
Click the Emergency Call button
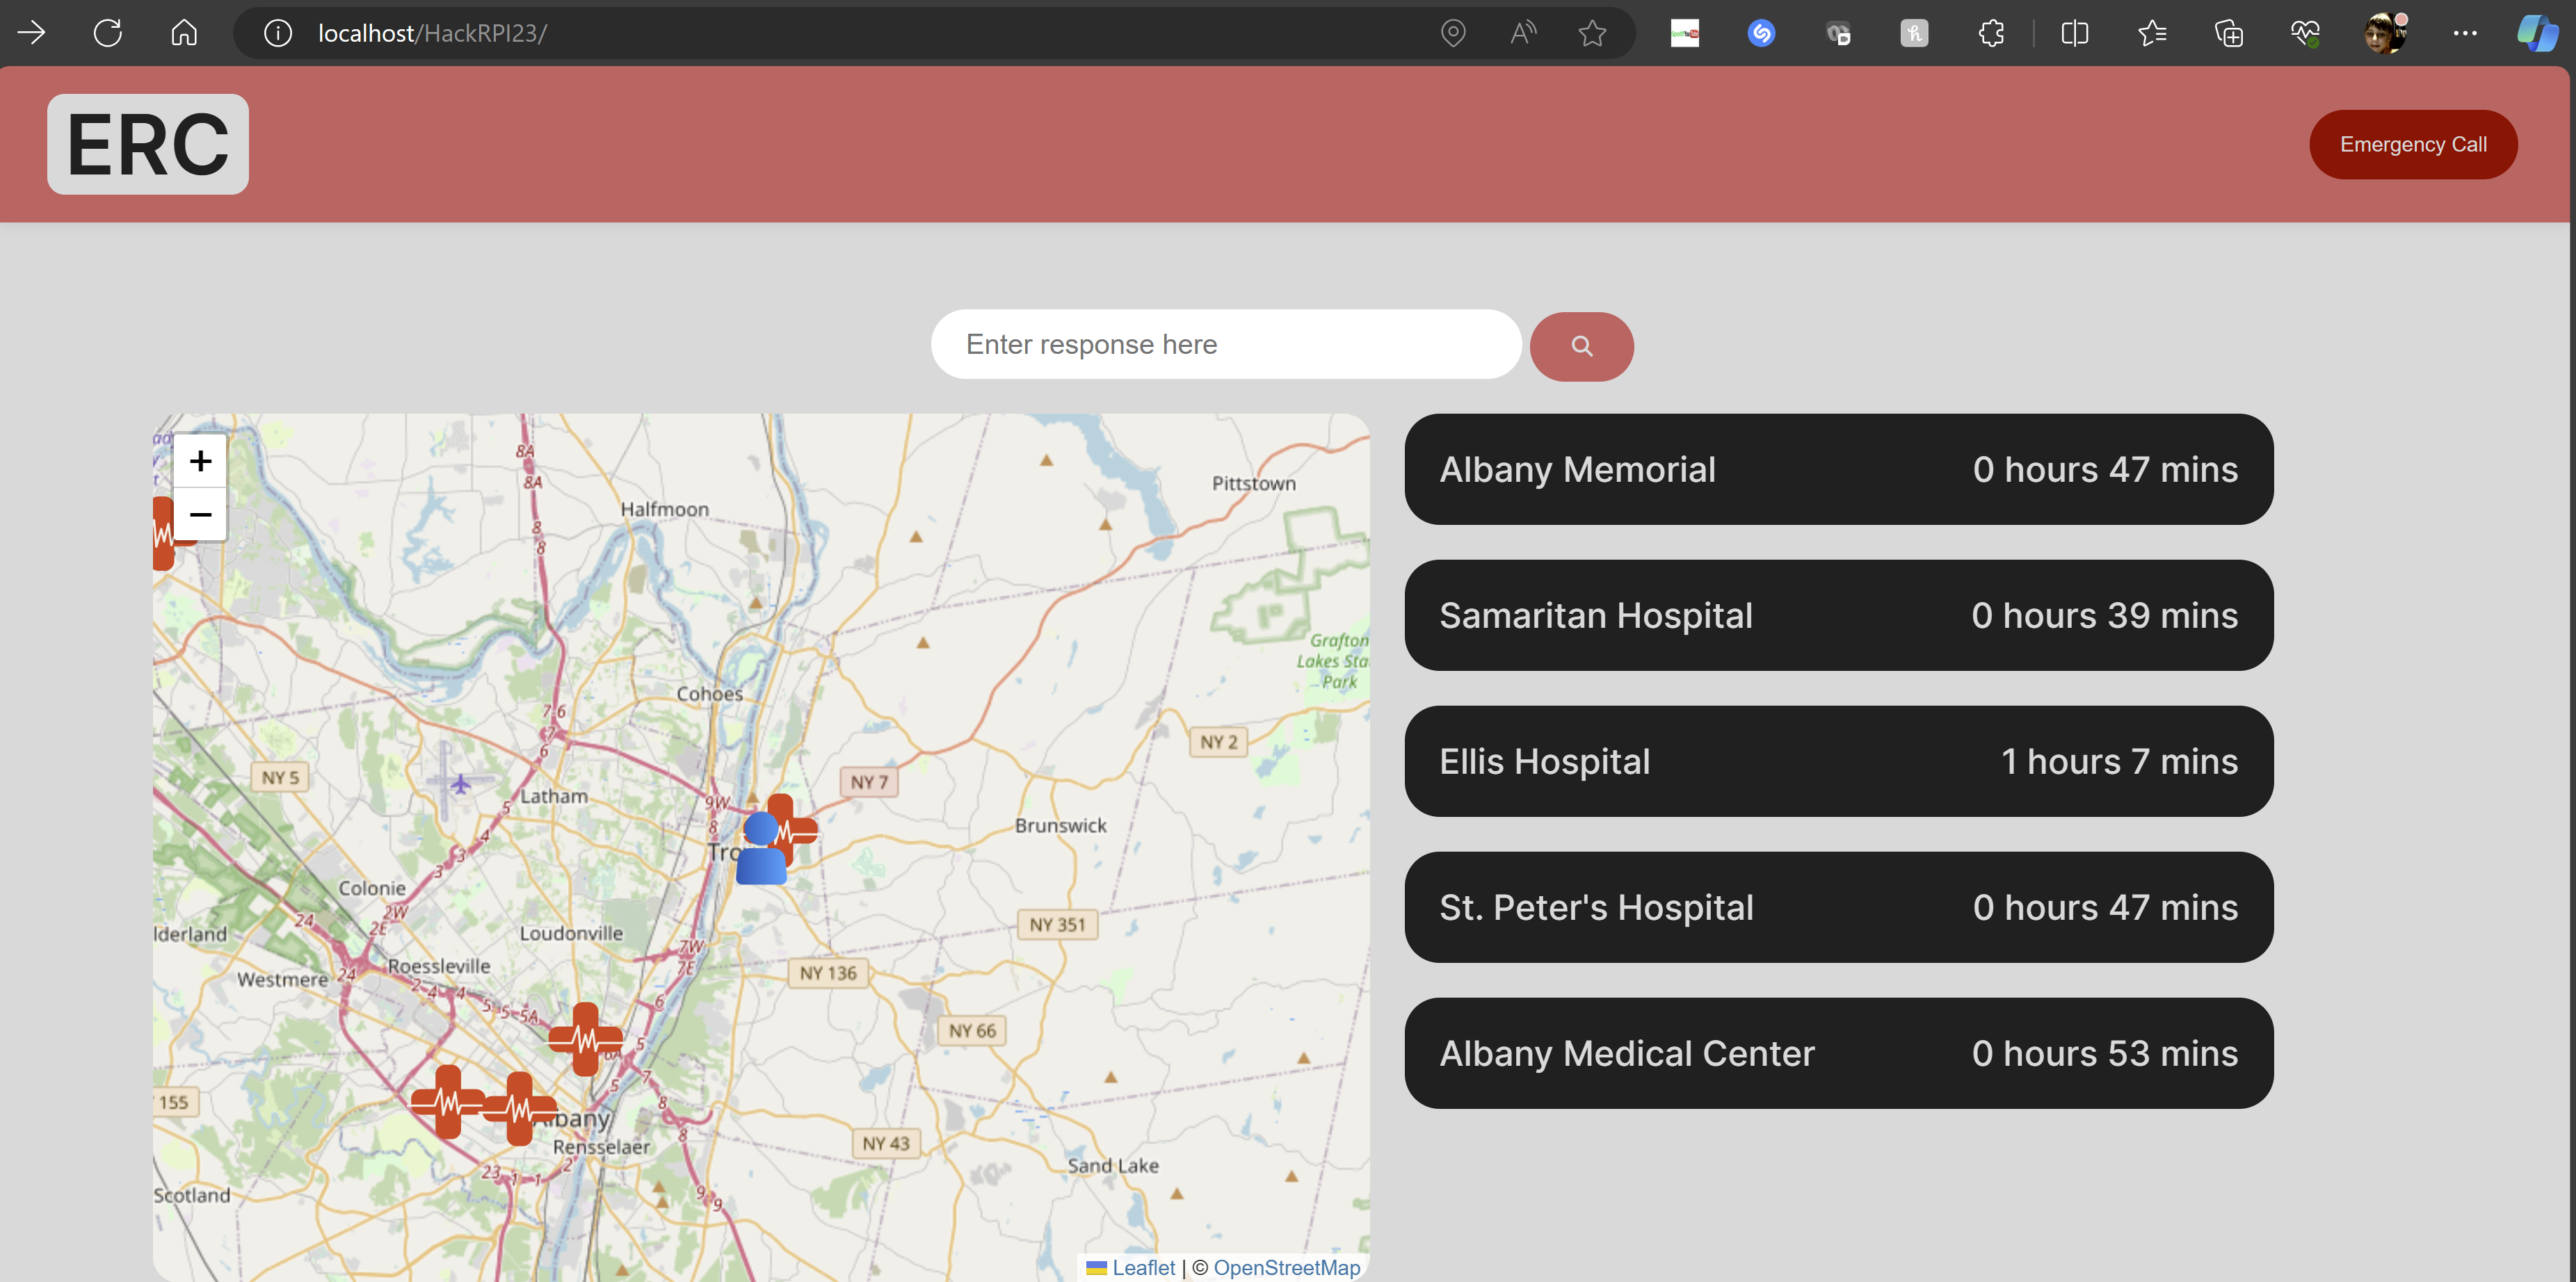2412,145
